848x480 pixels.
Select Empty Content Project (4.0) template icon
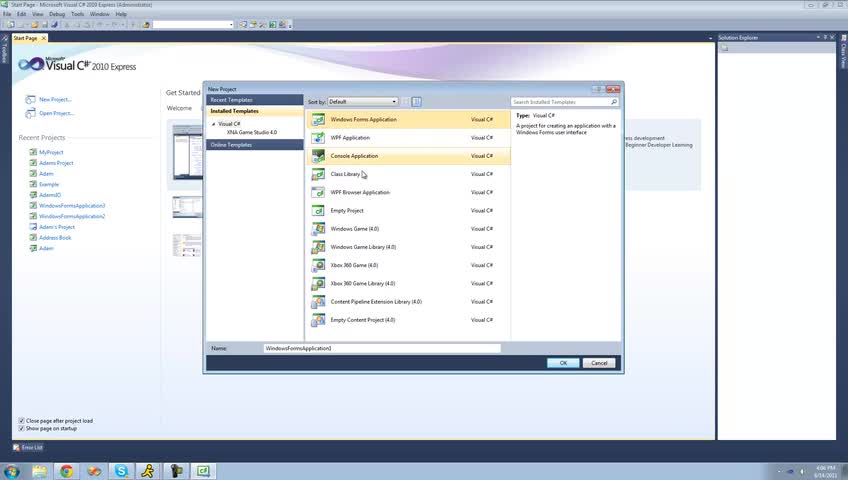[x=318, y=320]
